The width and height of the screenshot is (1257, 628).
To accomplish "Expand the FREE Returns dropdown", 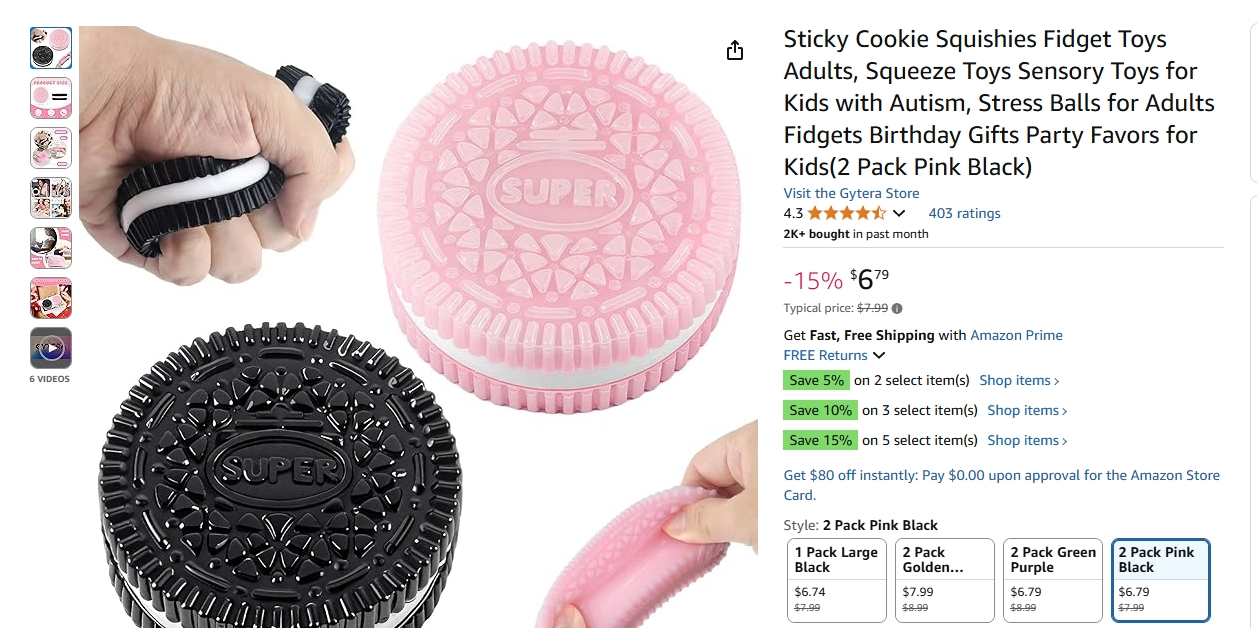I will (879, 355).
